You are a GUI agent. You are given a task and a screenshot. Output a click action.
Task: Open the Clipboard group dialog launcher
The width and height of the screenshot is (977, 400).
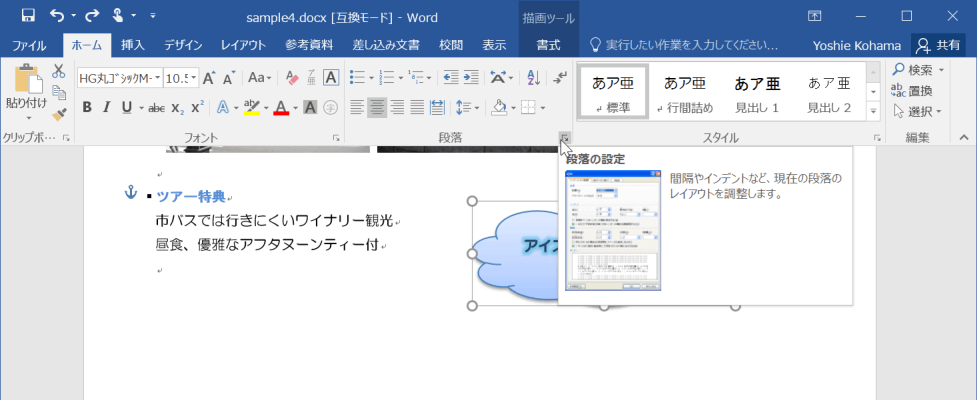click(x=67, y=138)
